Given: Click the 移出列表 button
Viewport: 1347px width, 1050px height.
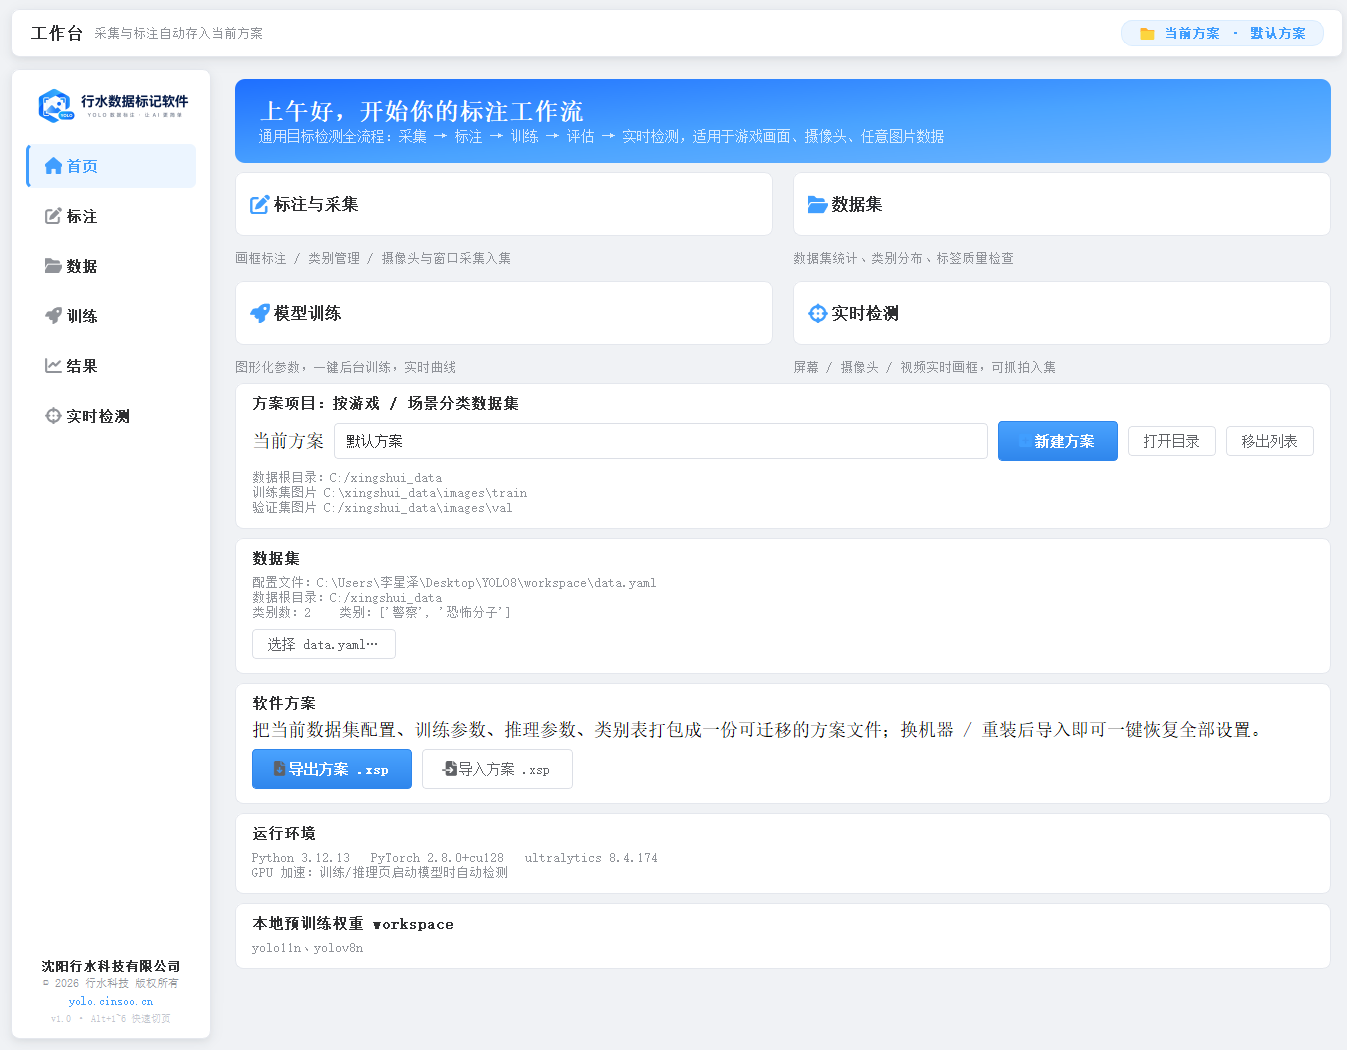Looking at the screenshot, I should 1270,441.
